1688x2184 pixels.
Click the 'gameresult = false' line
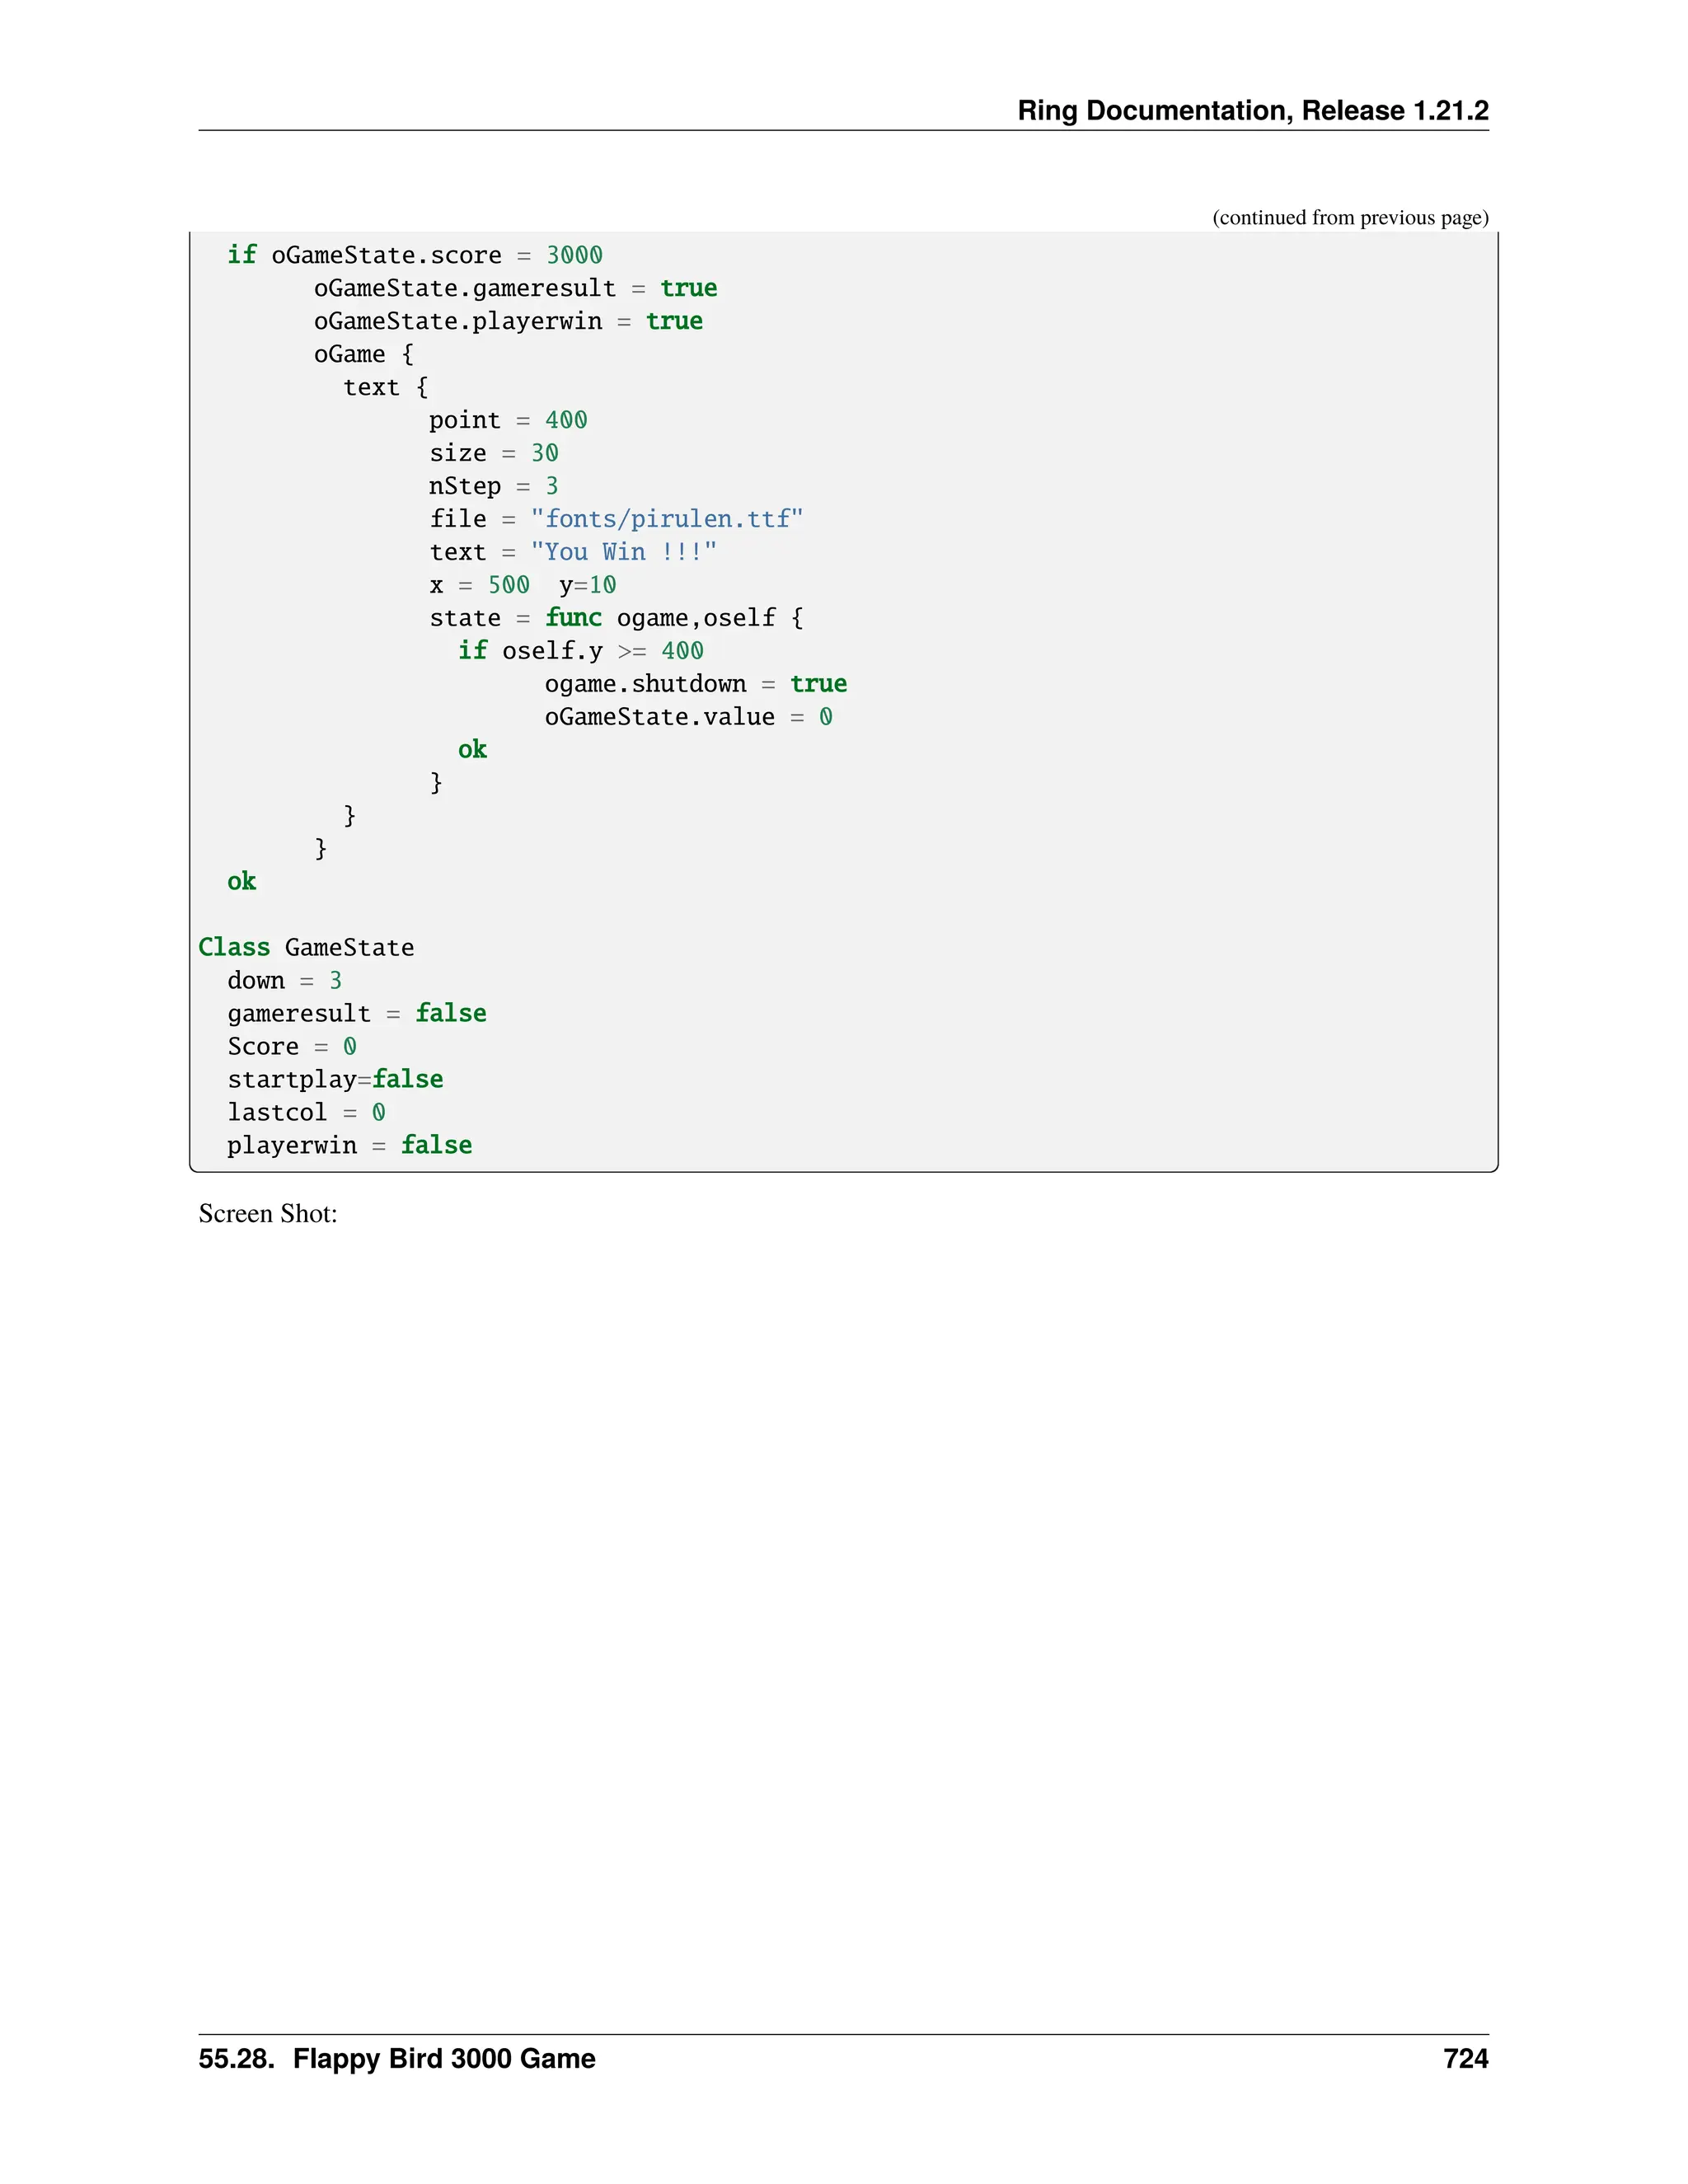[356, 1013]
